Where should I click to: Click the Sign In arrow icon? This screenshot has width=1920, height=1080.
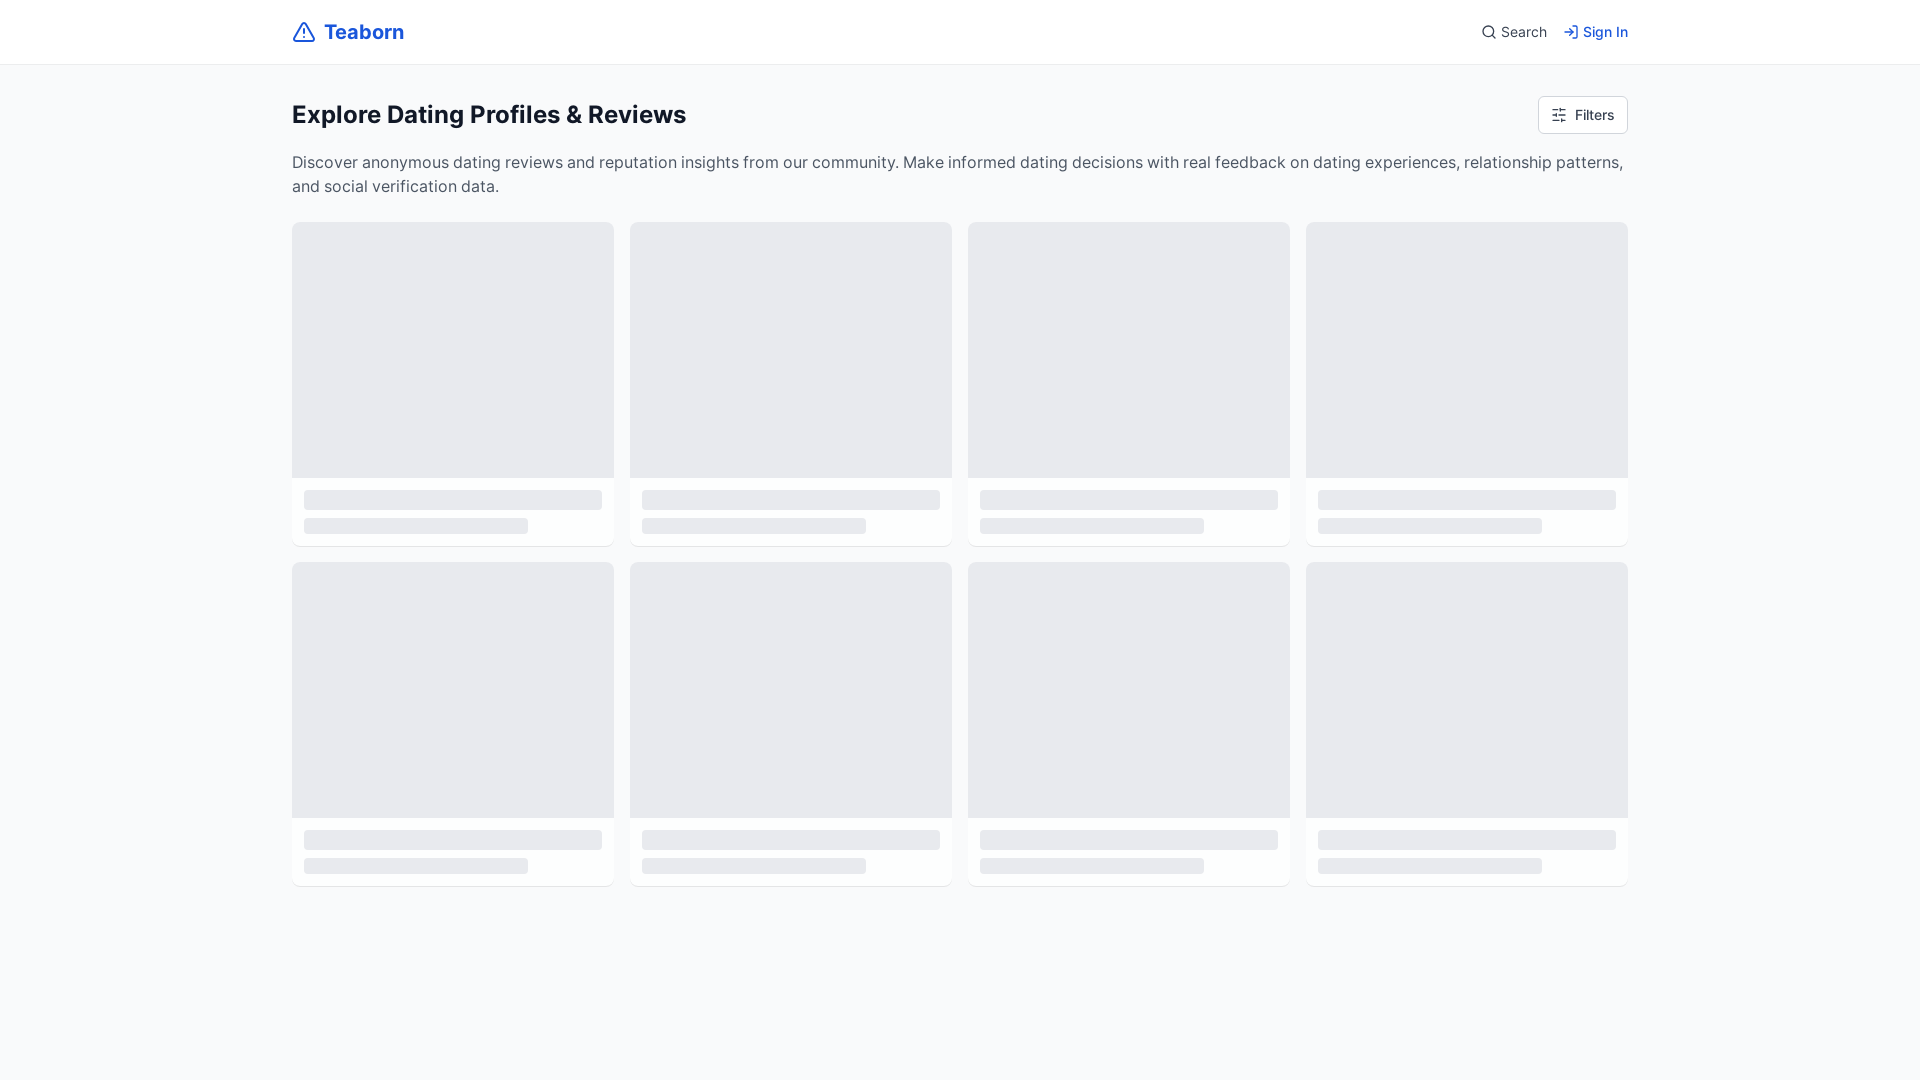tap(1571, 32)
